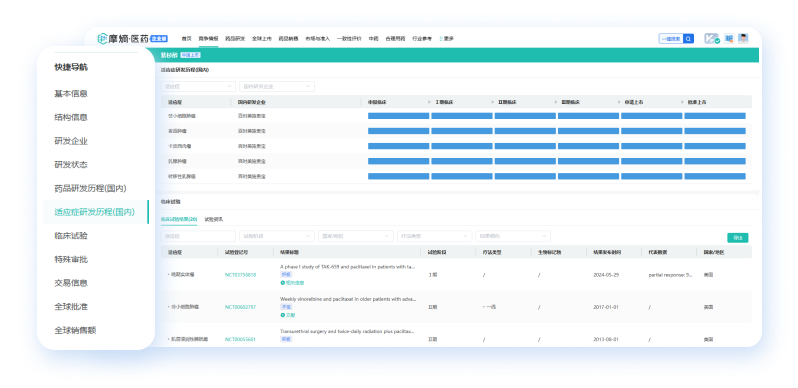Click the orange-blue icon beside the avatar

click(x=729, y=39)
